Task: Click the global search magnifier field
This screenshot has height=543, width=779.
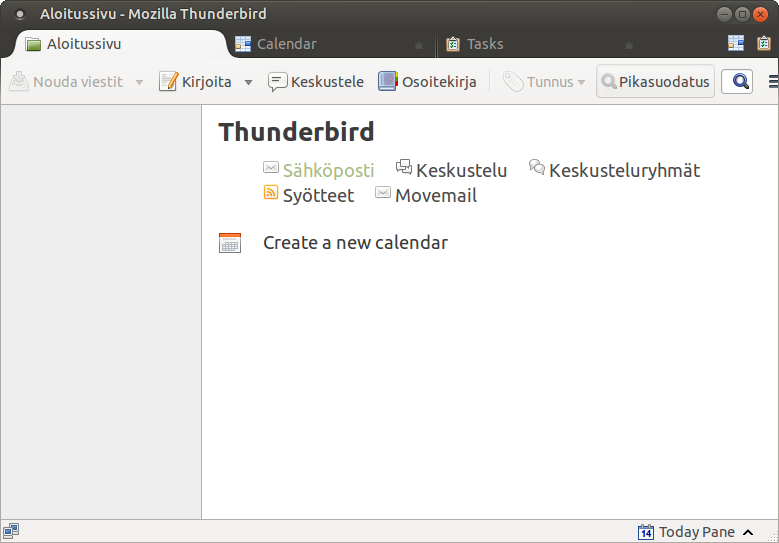Action: coord(737,81)
